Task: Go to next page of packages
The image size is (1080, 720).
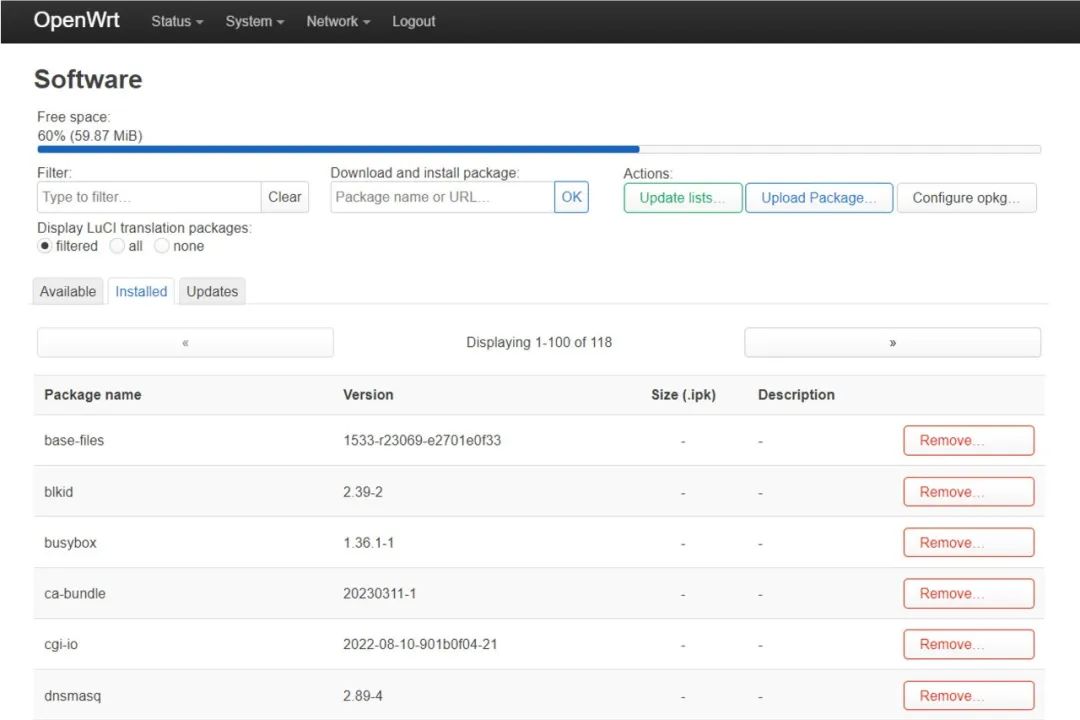Action: [x=892, y=342]
